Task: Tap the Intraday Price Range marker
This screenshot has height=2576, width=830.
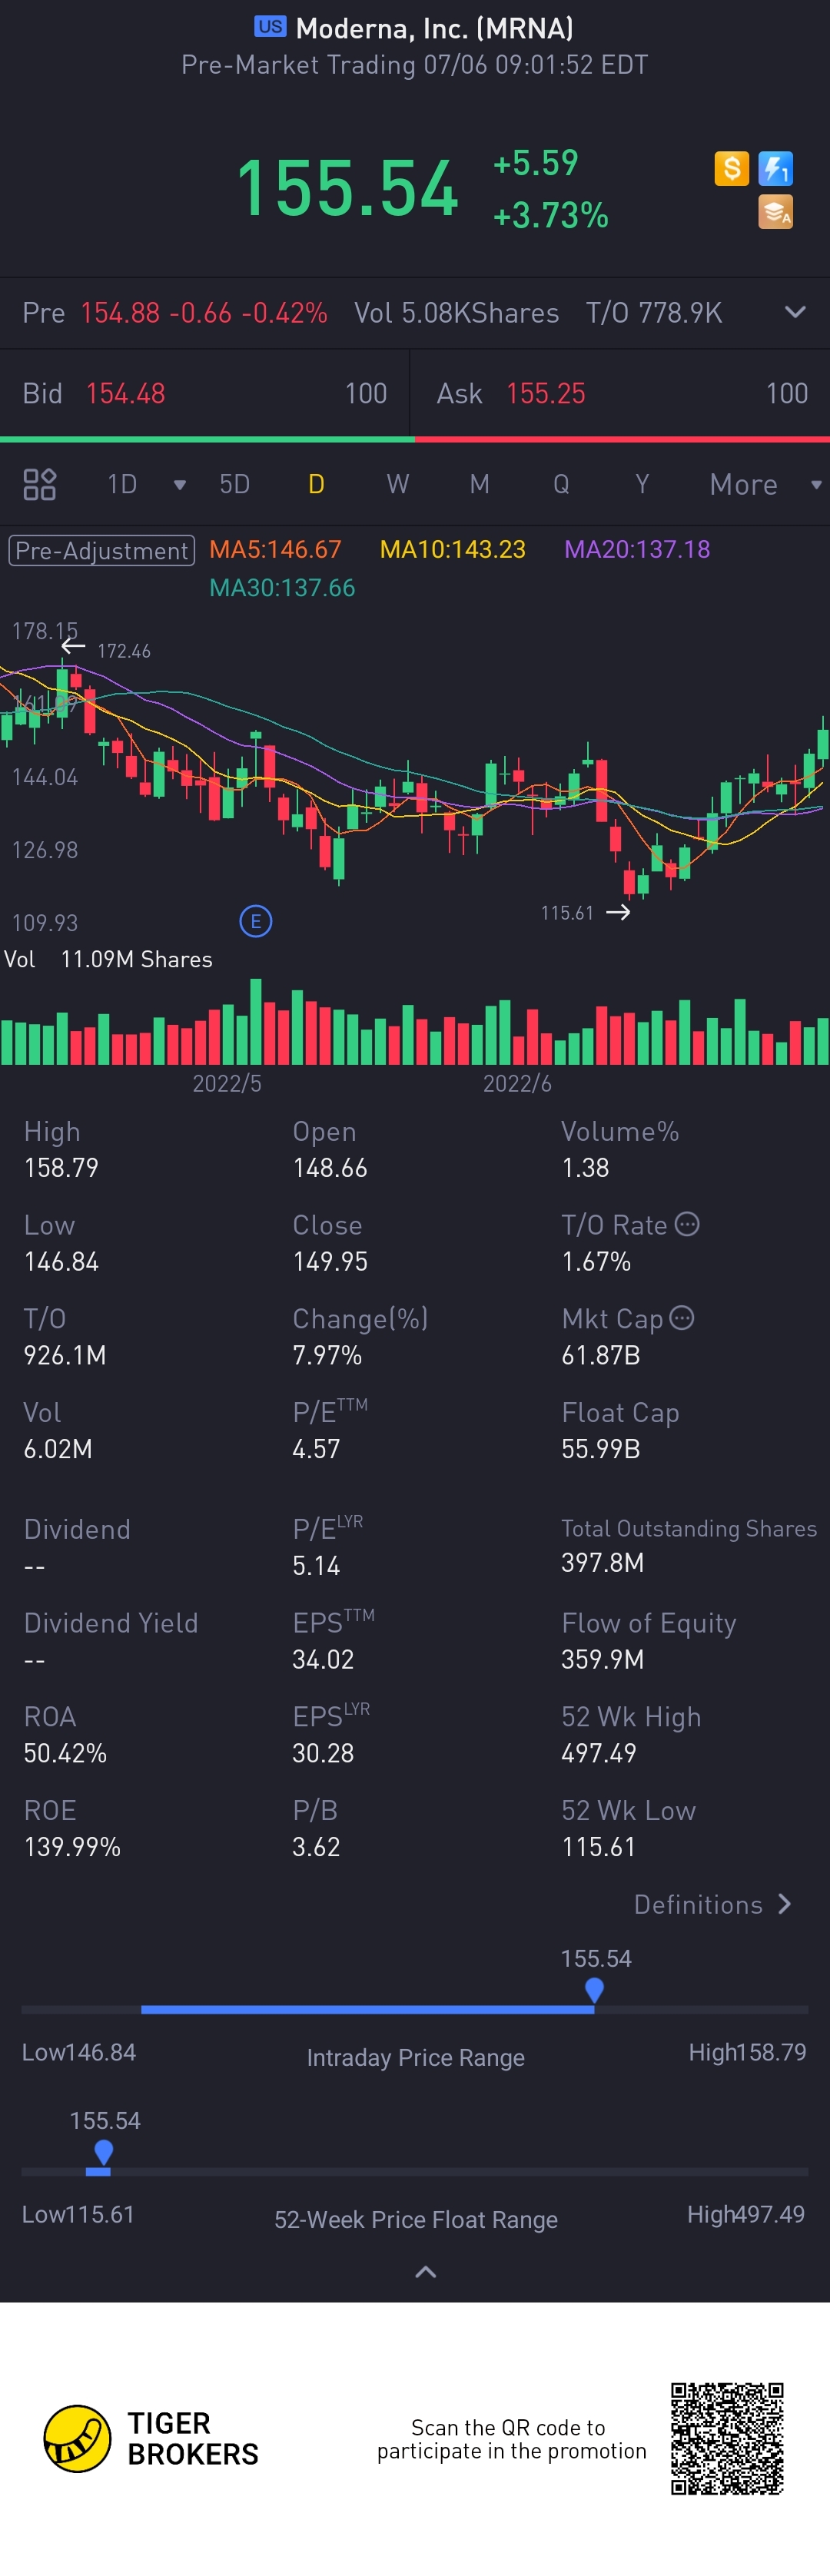Action: click(594, 1989)
